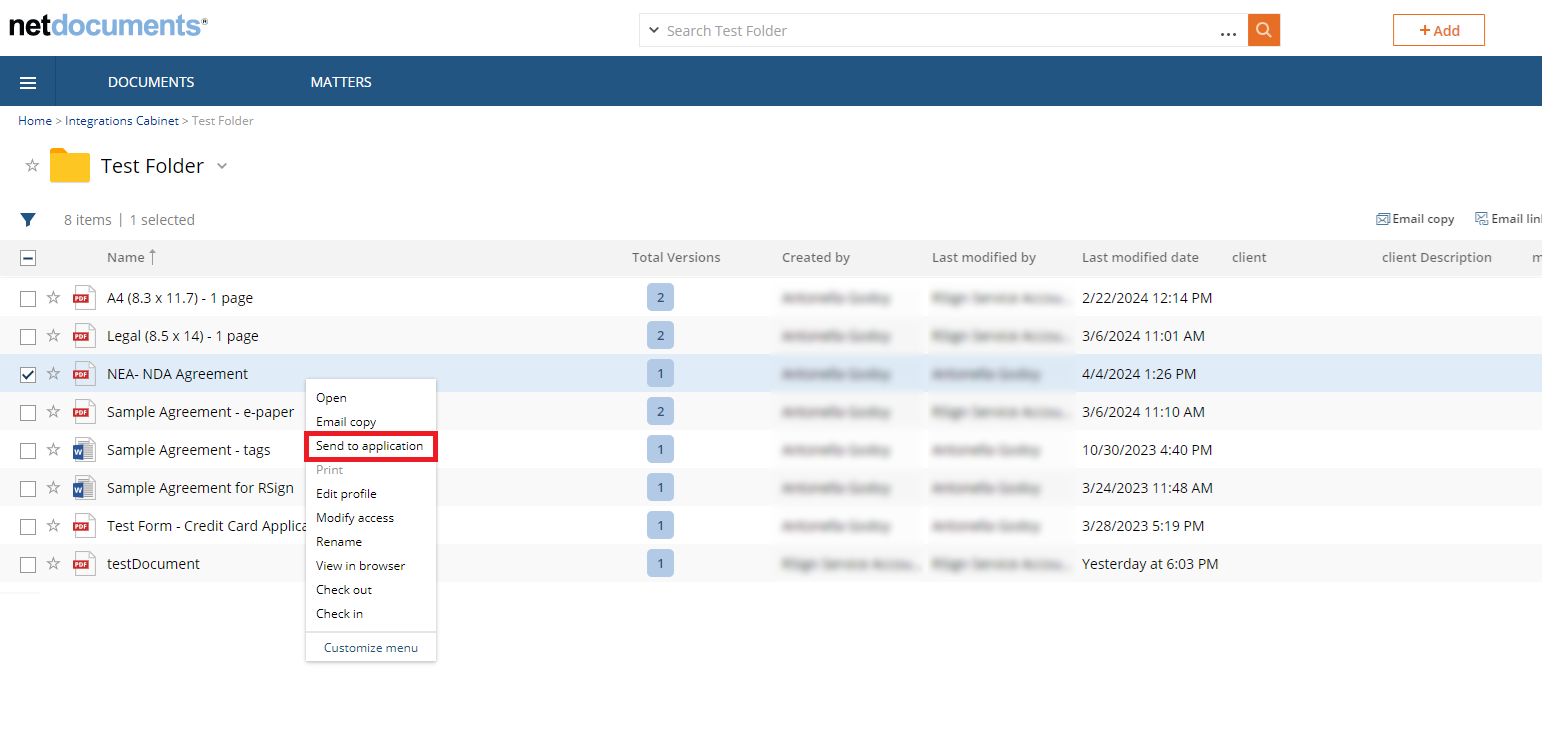This screenshot has height=732, width=1542.
Task: Select Send to application menu entry
Action: [371, 446]
